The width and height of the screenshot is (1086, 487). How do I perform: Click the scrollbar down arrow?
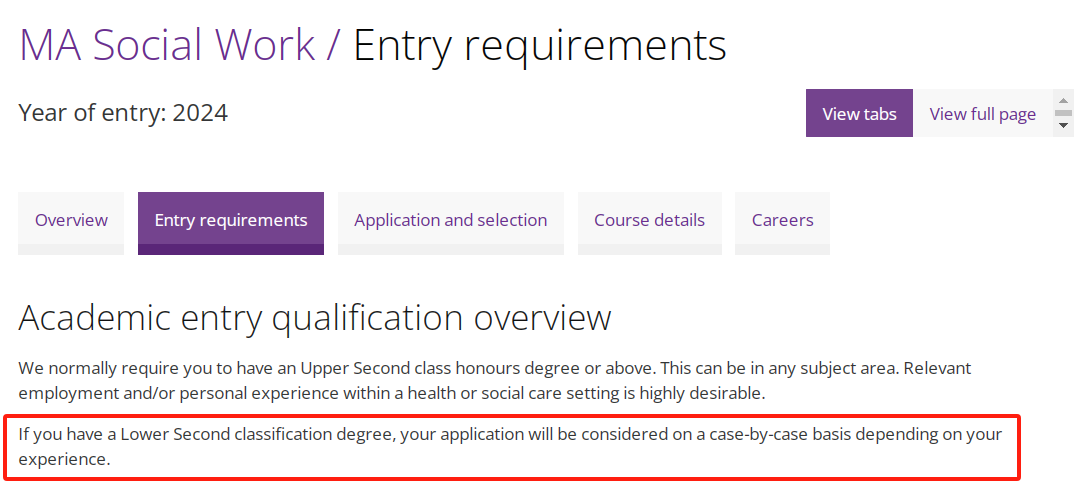pyautogui.click(x=1063, y=126)
